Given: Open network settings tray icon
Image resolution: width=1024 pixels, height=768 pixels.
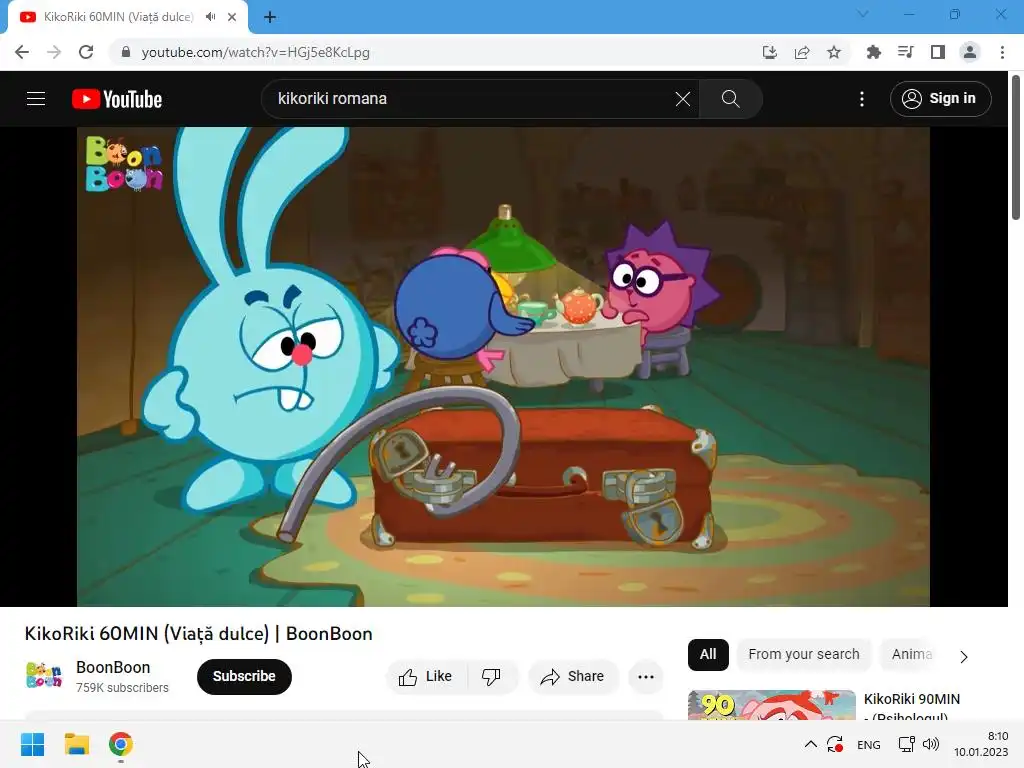Looking at the screenshot, I should tap(906, 744).
